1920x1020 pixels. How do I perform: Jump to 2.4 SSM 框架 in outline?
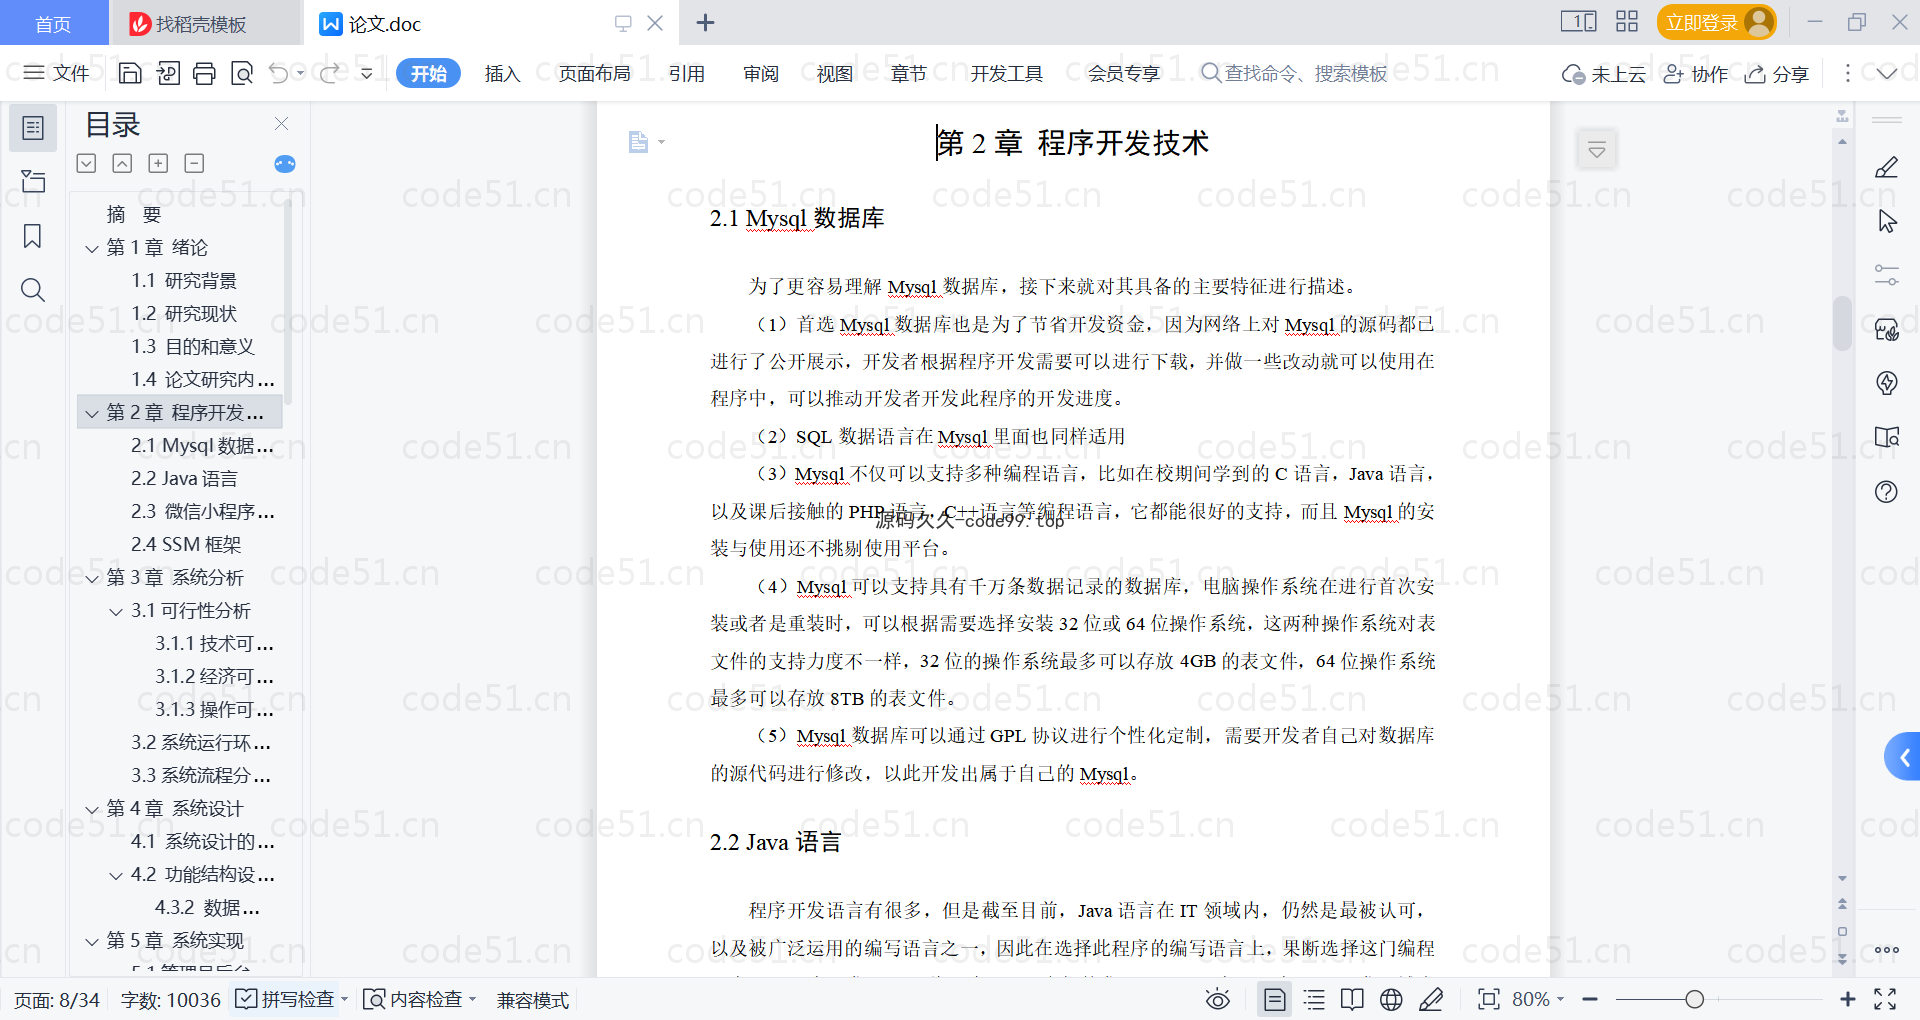point(186,545)
